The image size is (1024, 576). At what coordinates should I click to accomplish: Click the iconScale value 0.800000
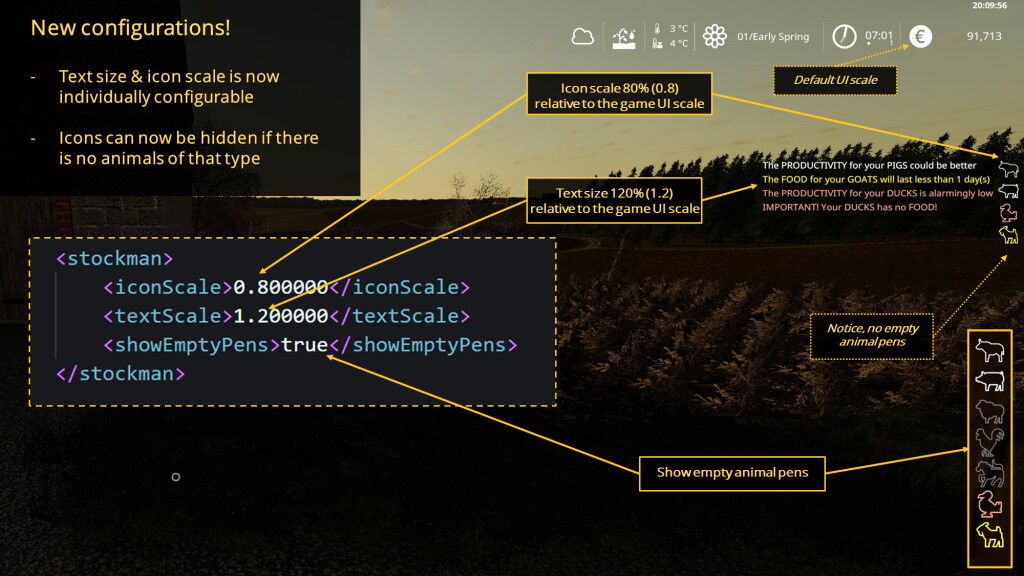click(x=280, y=288)
